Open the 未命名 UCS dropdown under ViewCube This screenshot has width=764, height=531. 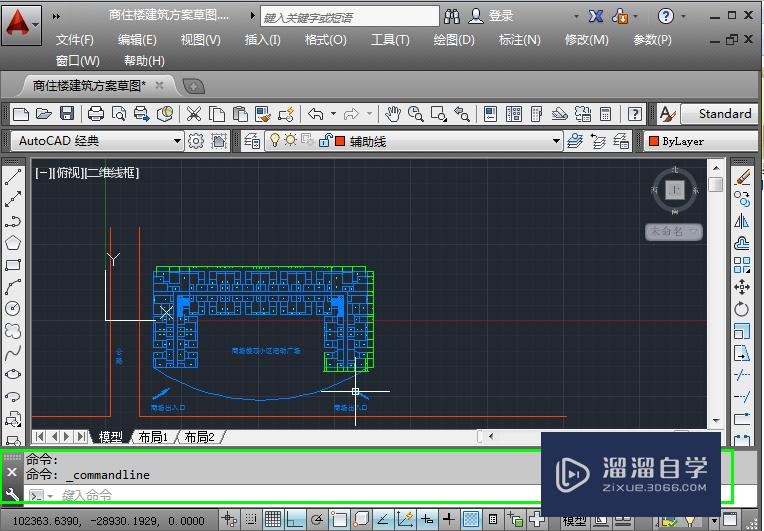674,231
